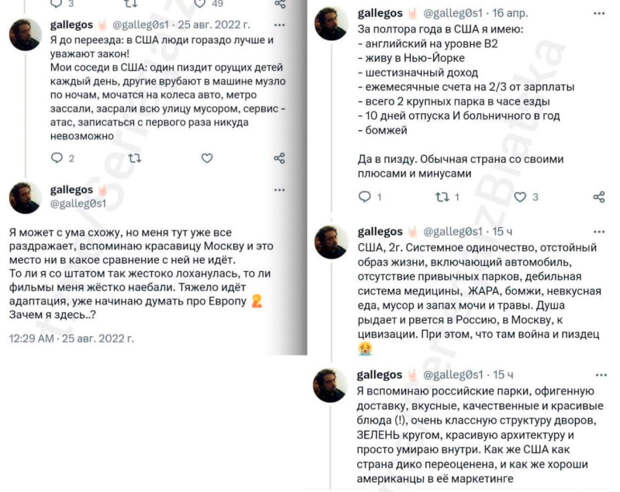Image resolution: width=620 pixels, height=492 pixels.
Task: View gallegos avatar beside the 16 апр. tweet
Action: pyautogui.click(x=331, y=23)
